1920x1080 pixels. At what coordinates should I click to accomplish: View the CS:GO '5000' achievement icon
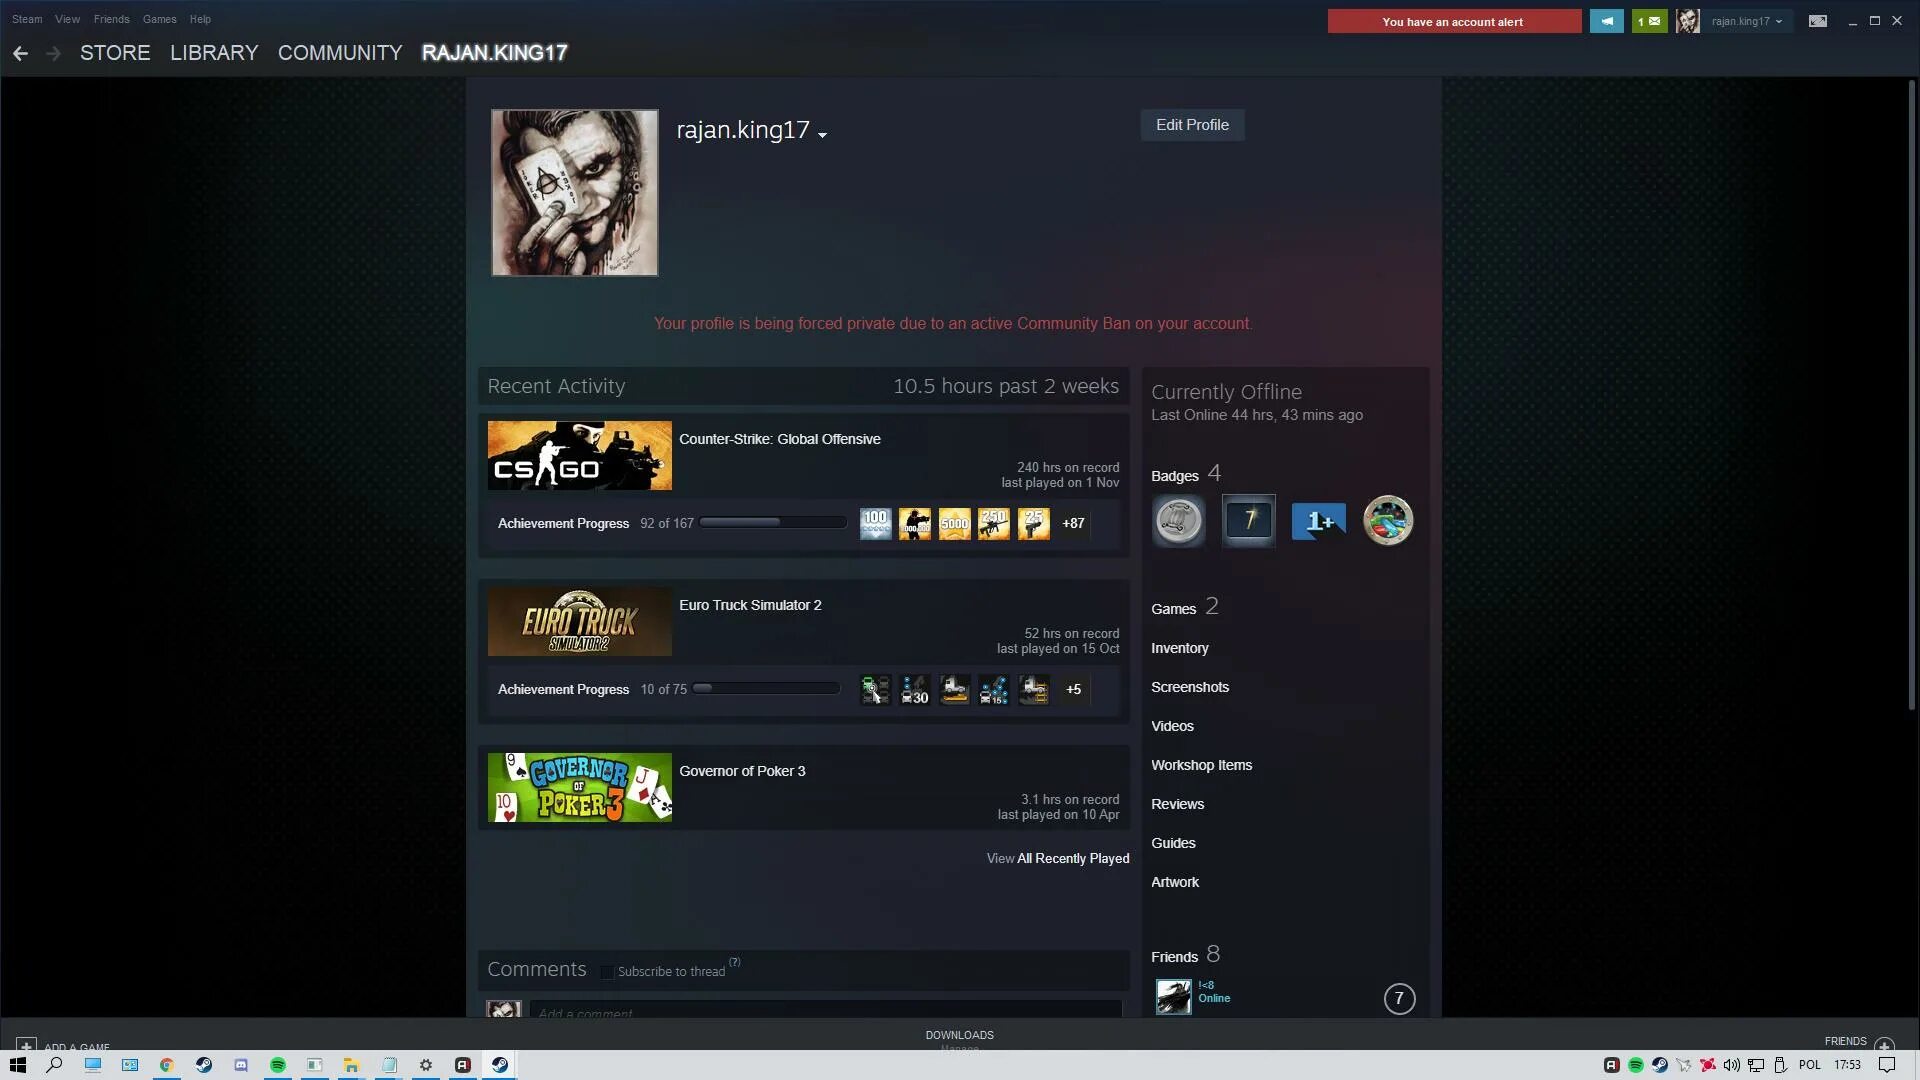[954, 523]
